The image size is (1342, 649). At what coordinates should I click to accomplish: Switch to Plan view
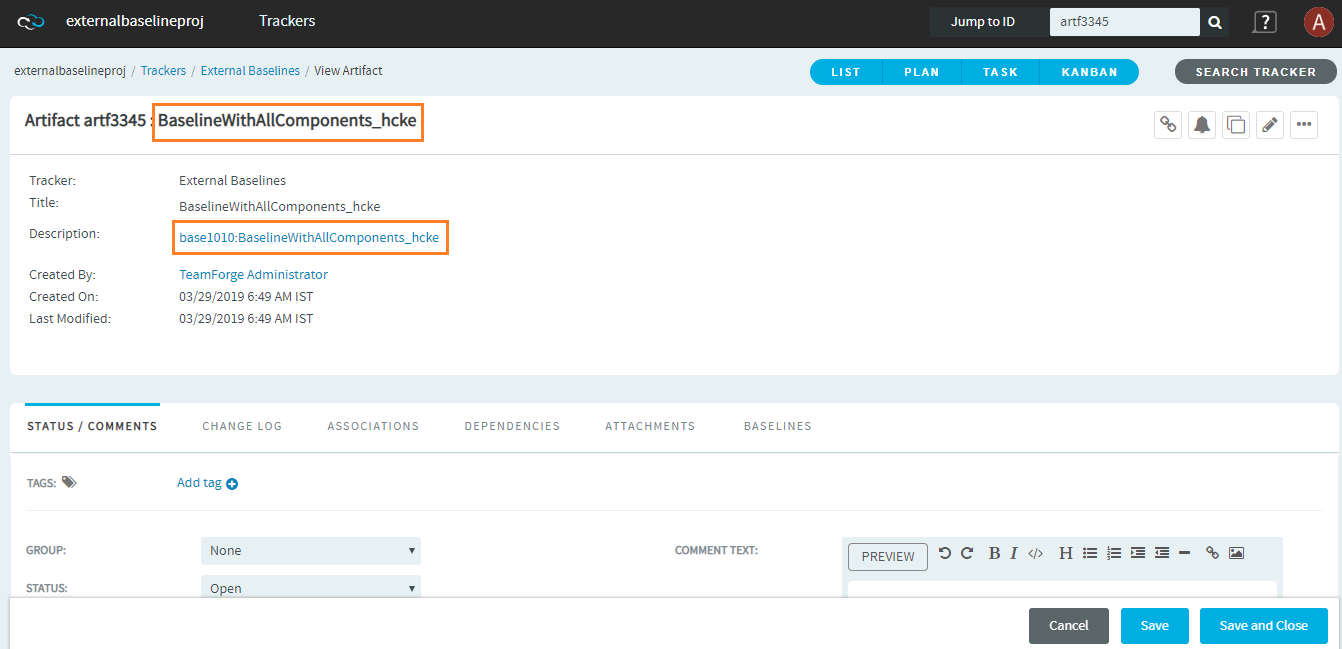922,72
